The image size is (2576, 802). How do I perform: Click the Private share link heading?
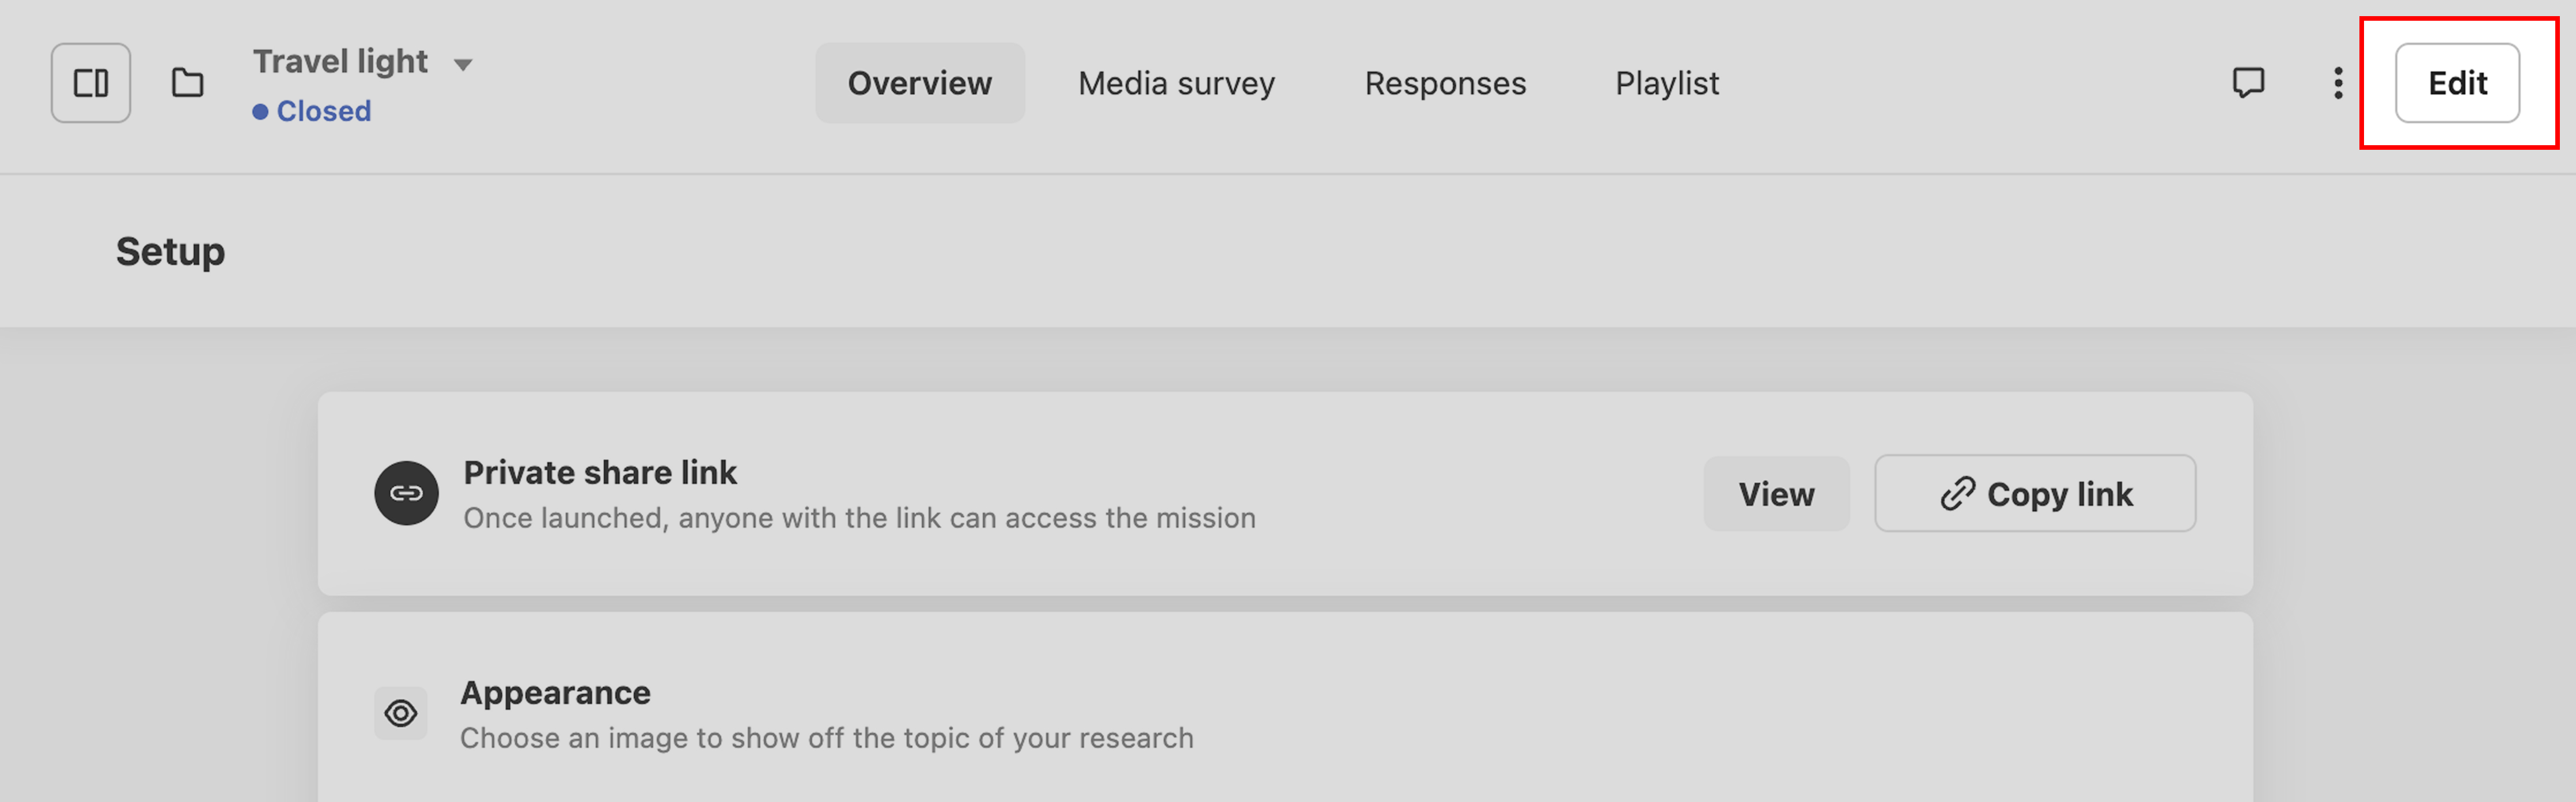tap(600, 472)
